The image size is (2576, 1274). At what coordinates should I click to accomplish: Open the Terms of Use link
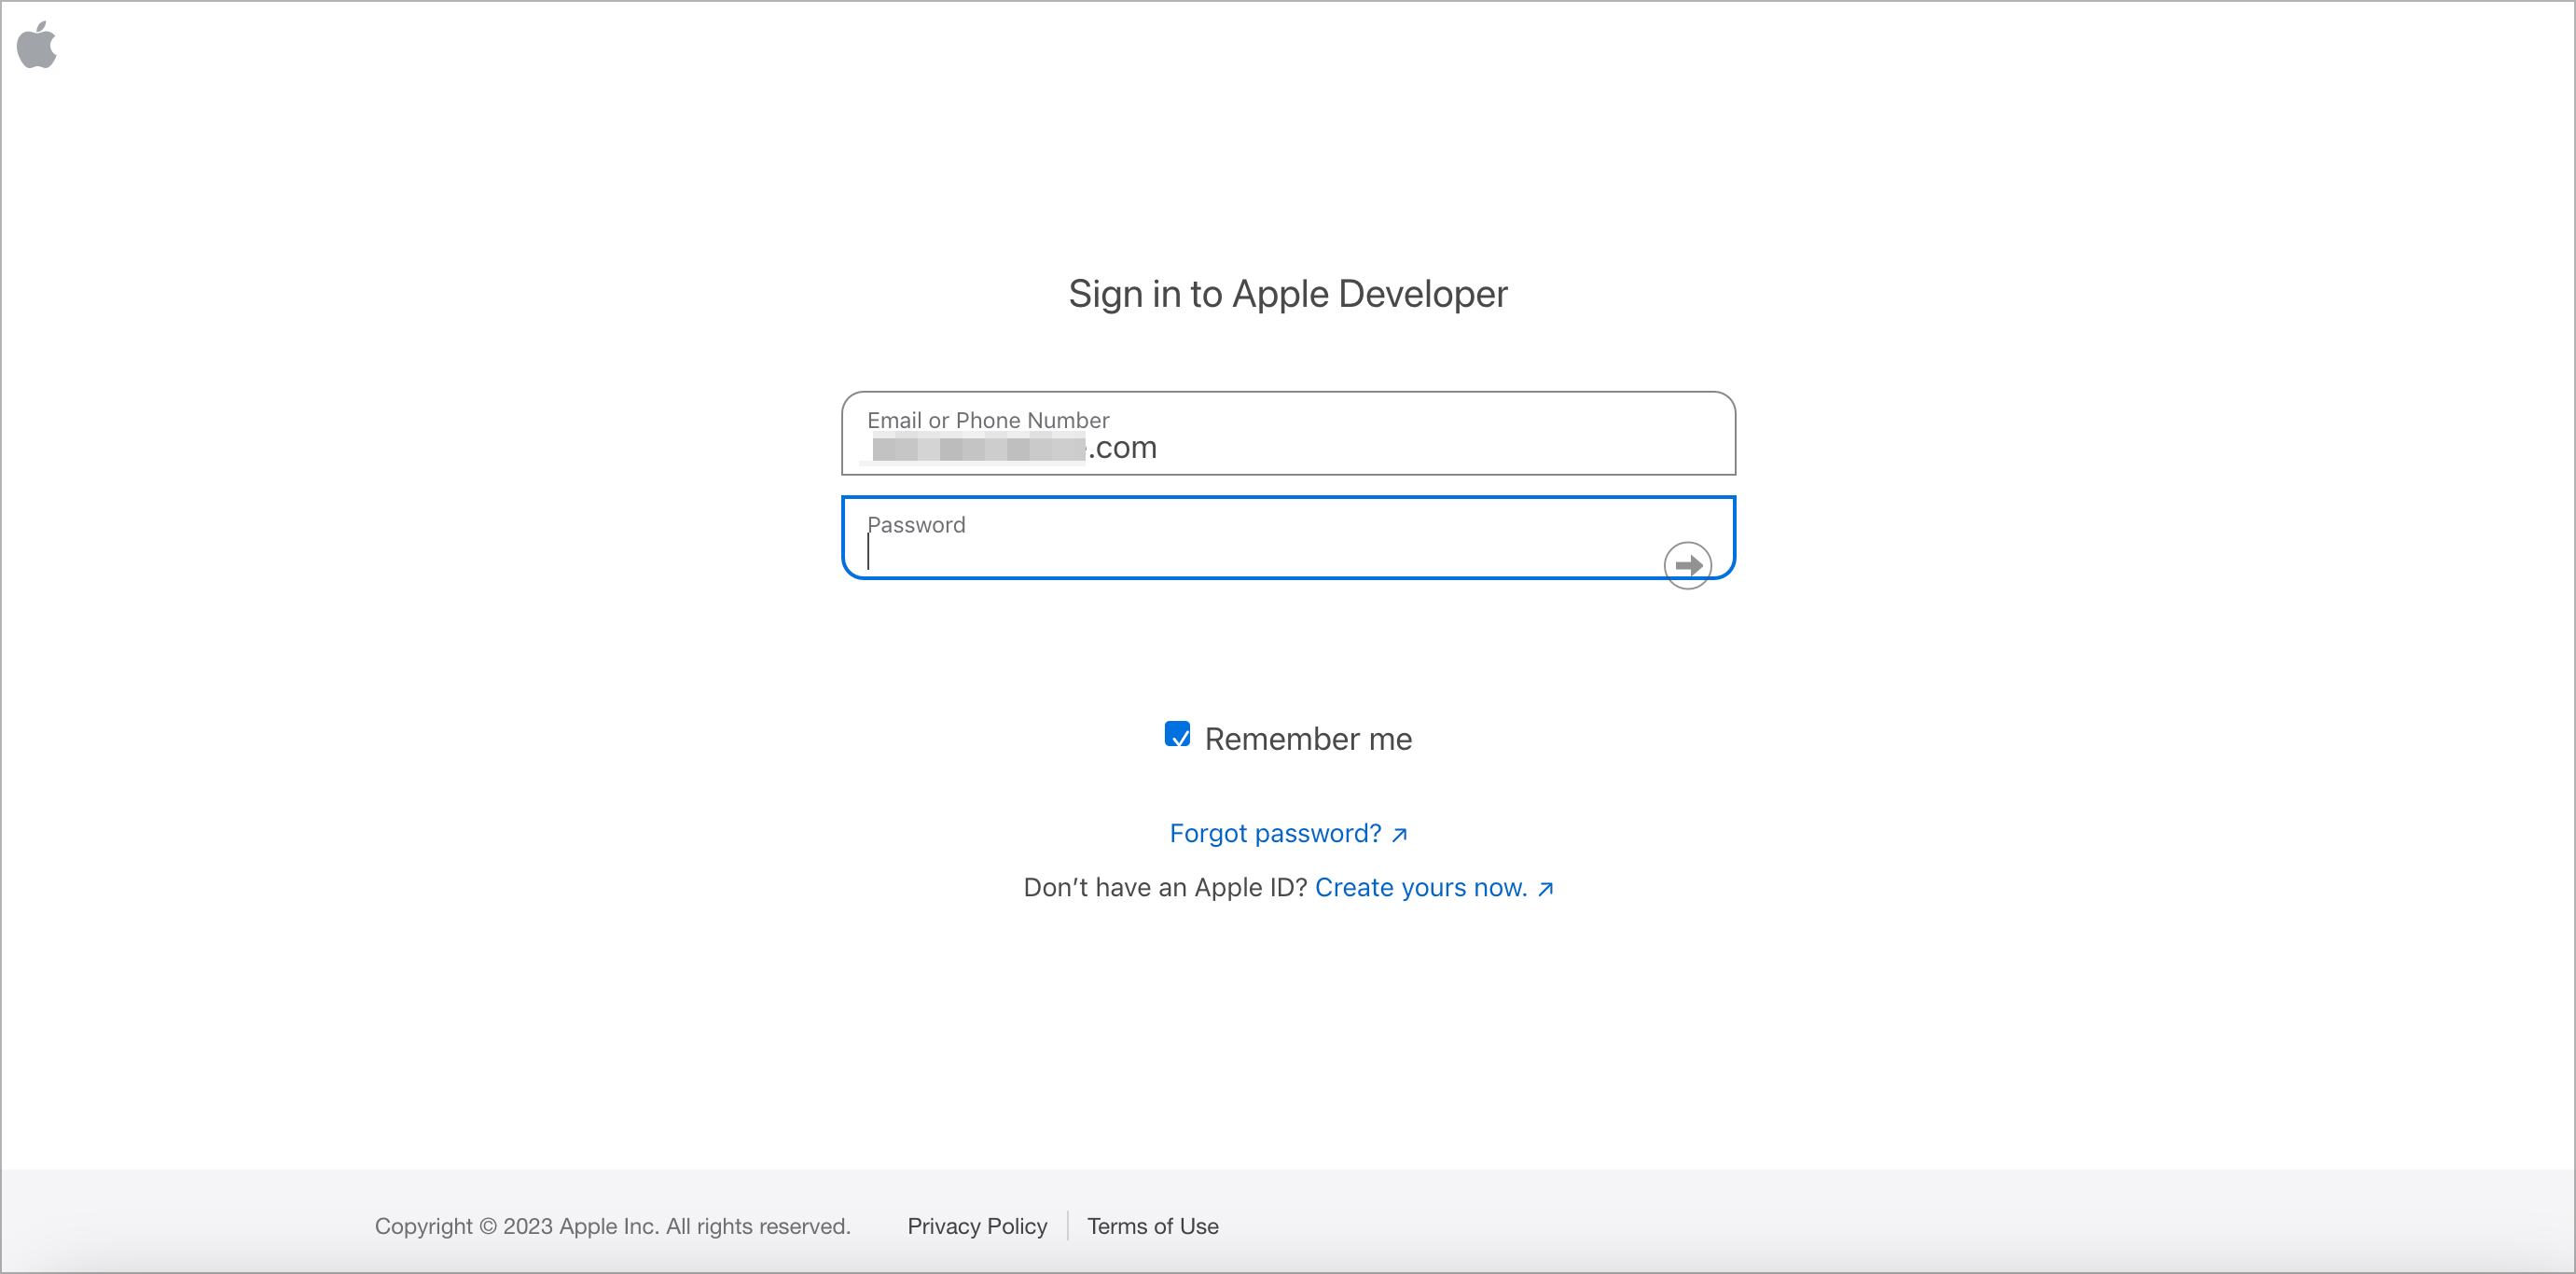point(1152,1226)
